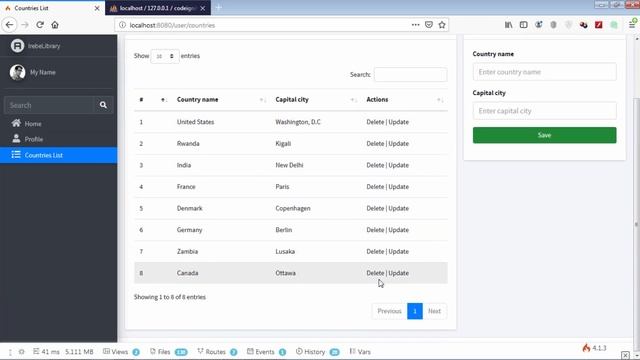The height and width of the screenshot is (360, 640).
Task: Update the India row
Action: pyautogui.click(x=398, y=165)
